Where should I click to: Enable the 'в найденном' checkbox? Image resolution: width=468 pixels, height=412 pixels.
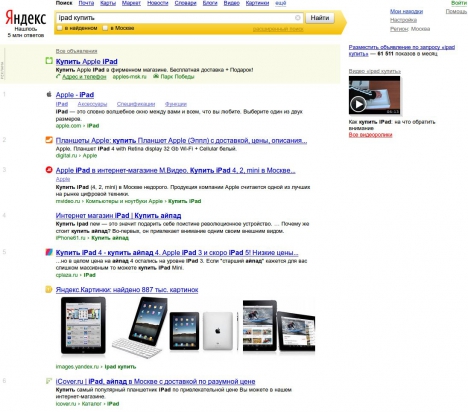click(60, 28)
